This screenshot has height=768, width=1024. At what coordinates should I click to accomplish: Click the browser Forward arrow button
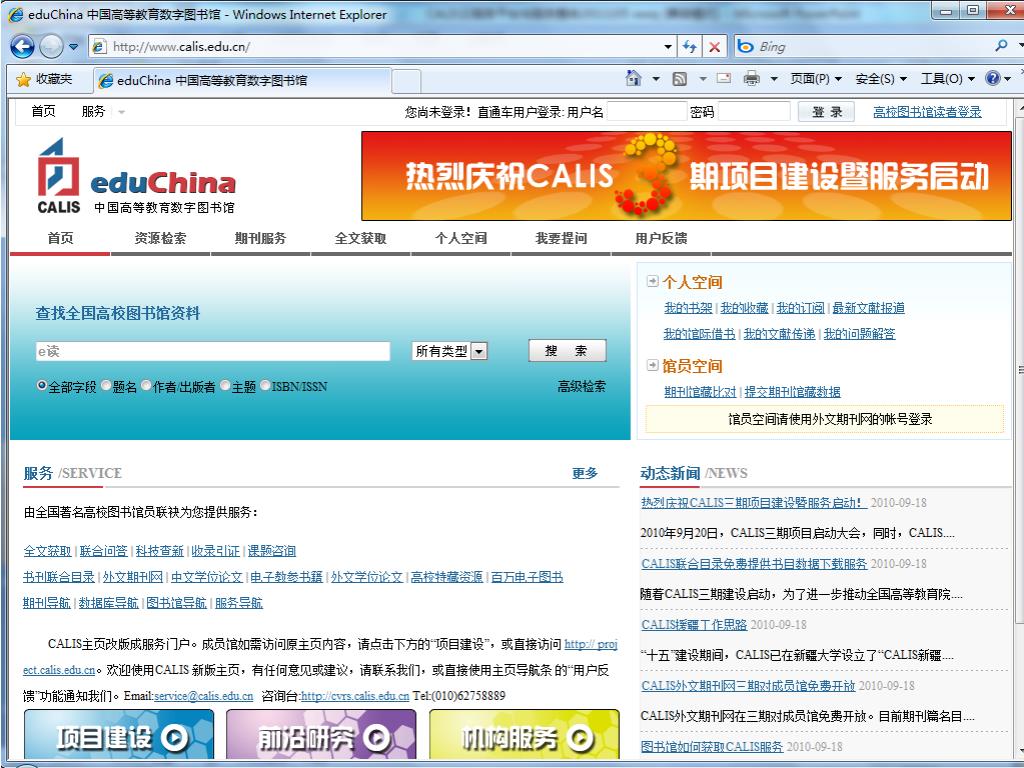(52, 46)
